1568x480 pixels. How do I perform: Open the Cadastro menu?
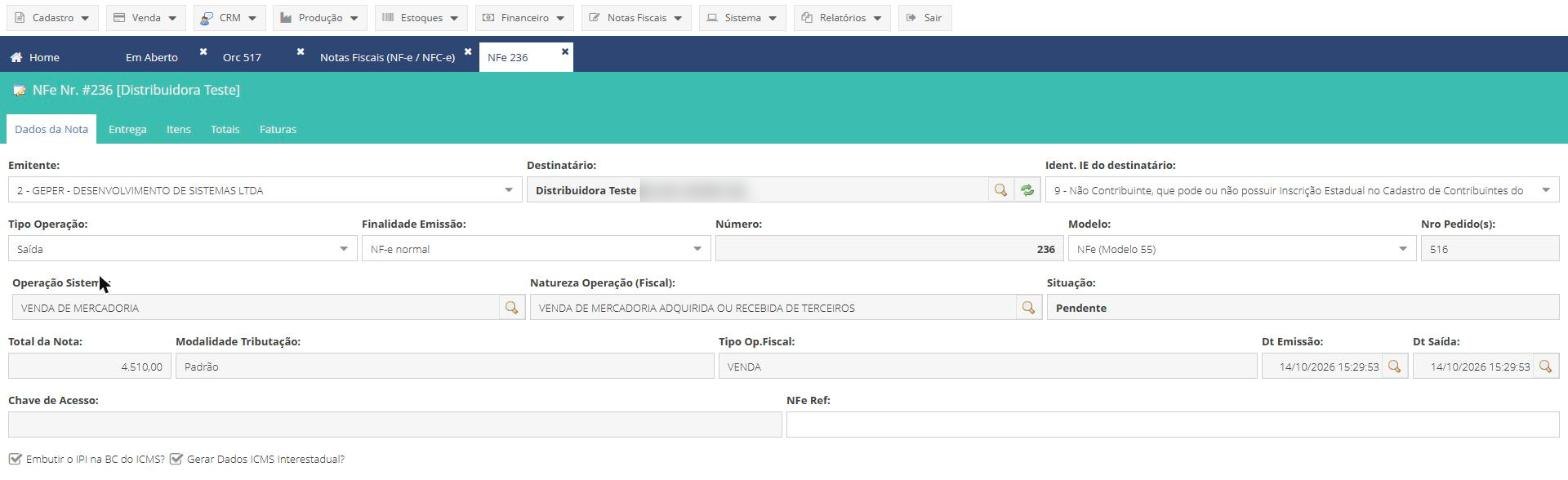click(53, 18)
